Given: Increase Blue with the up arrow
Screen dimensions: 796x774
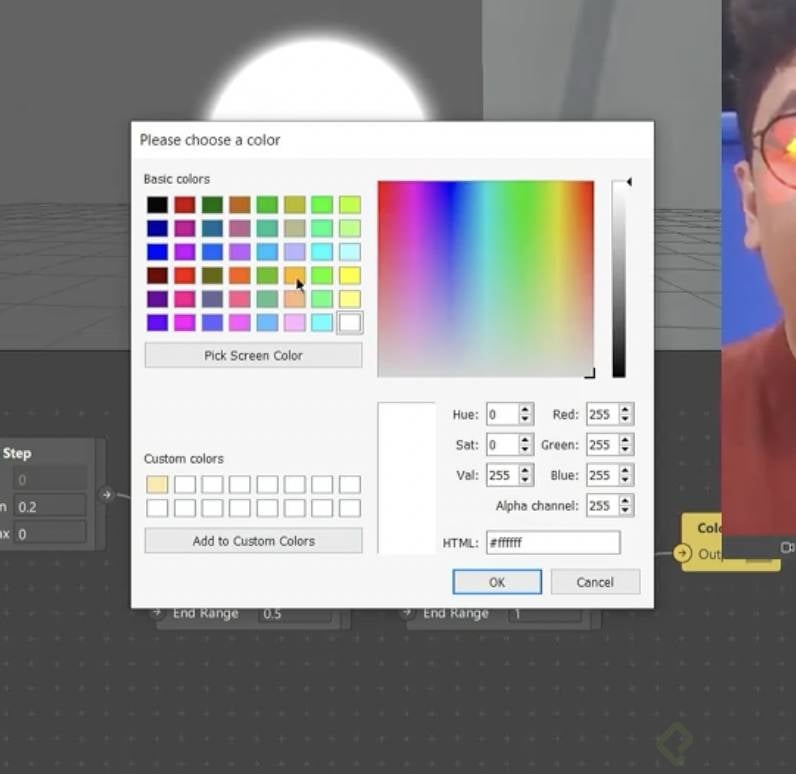Looking at the screenshot, I should tap(625, 470).
